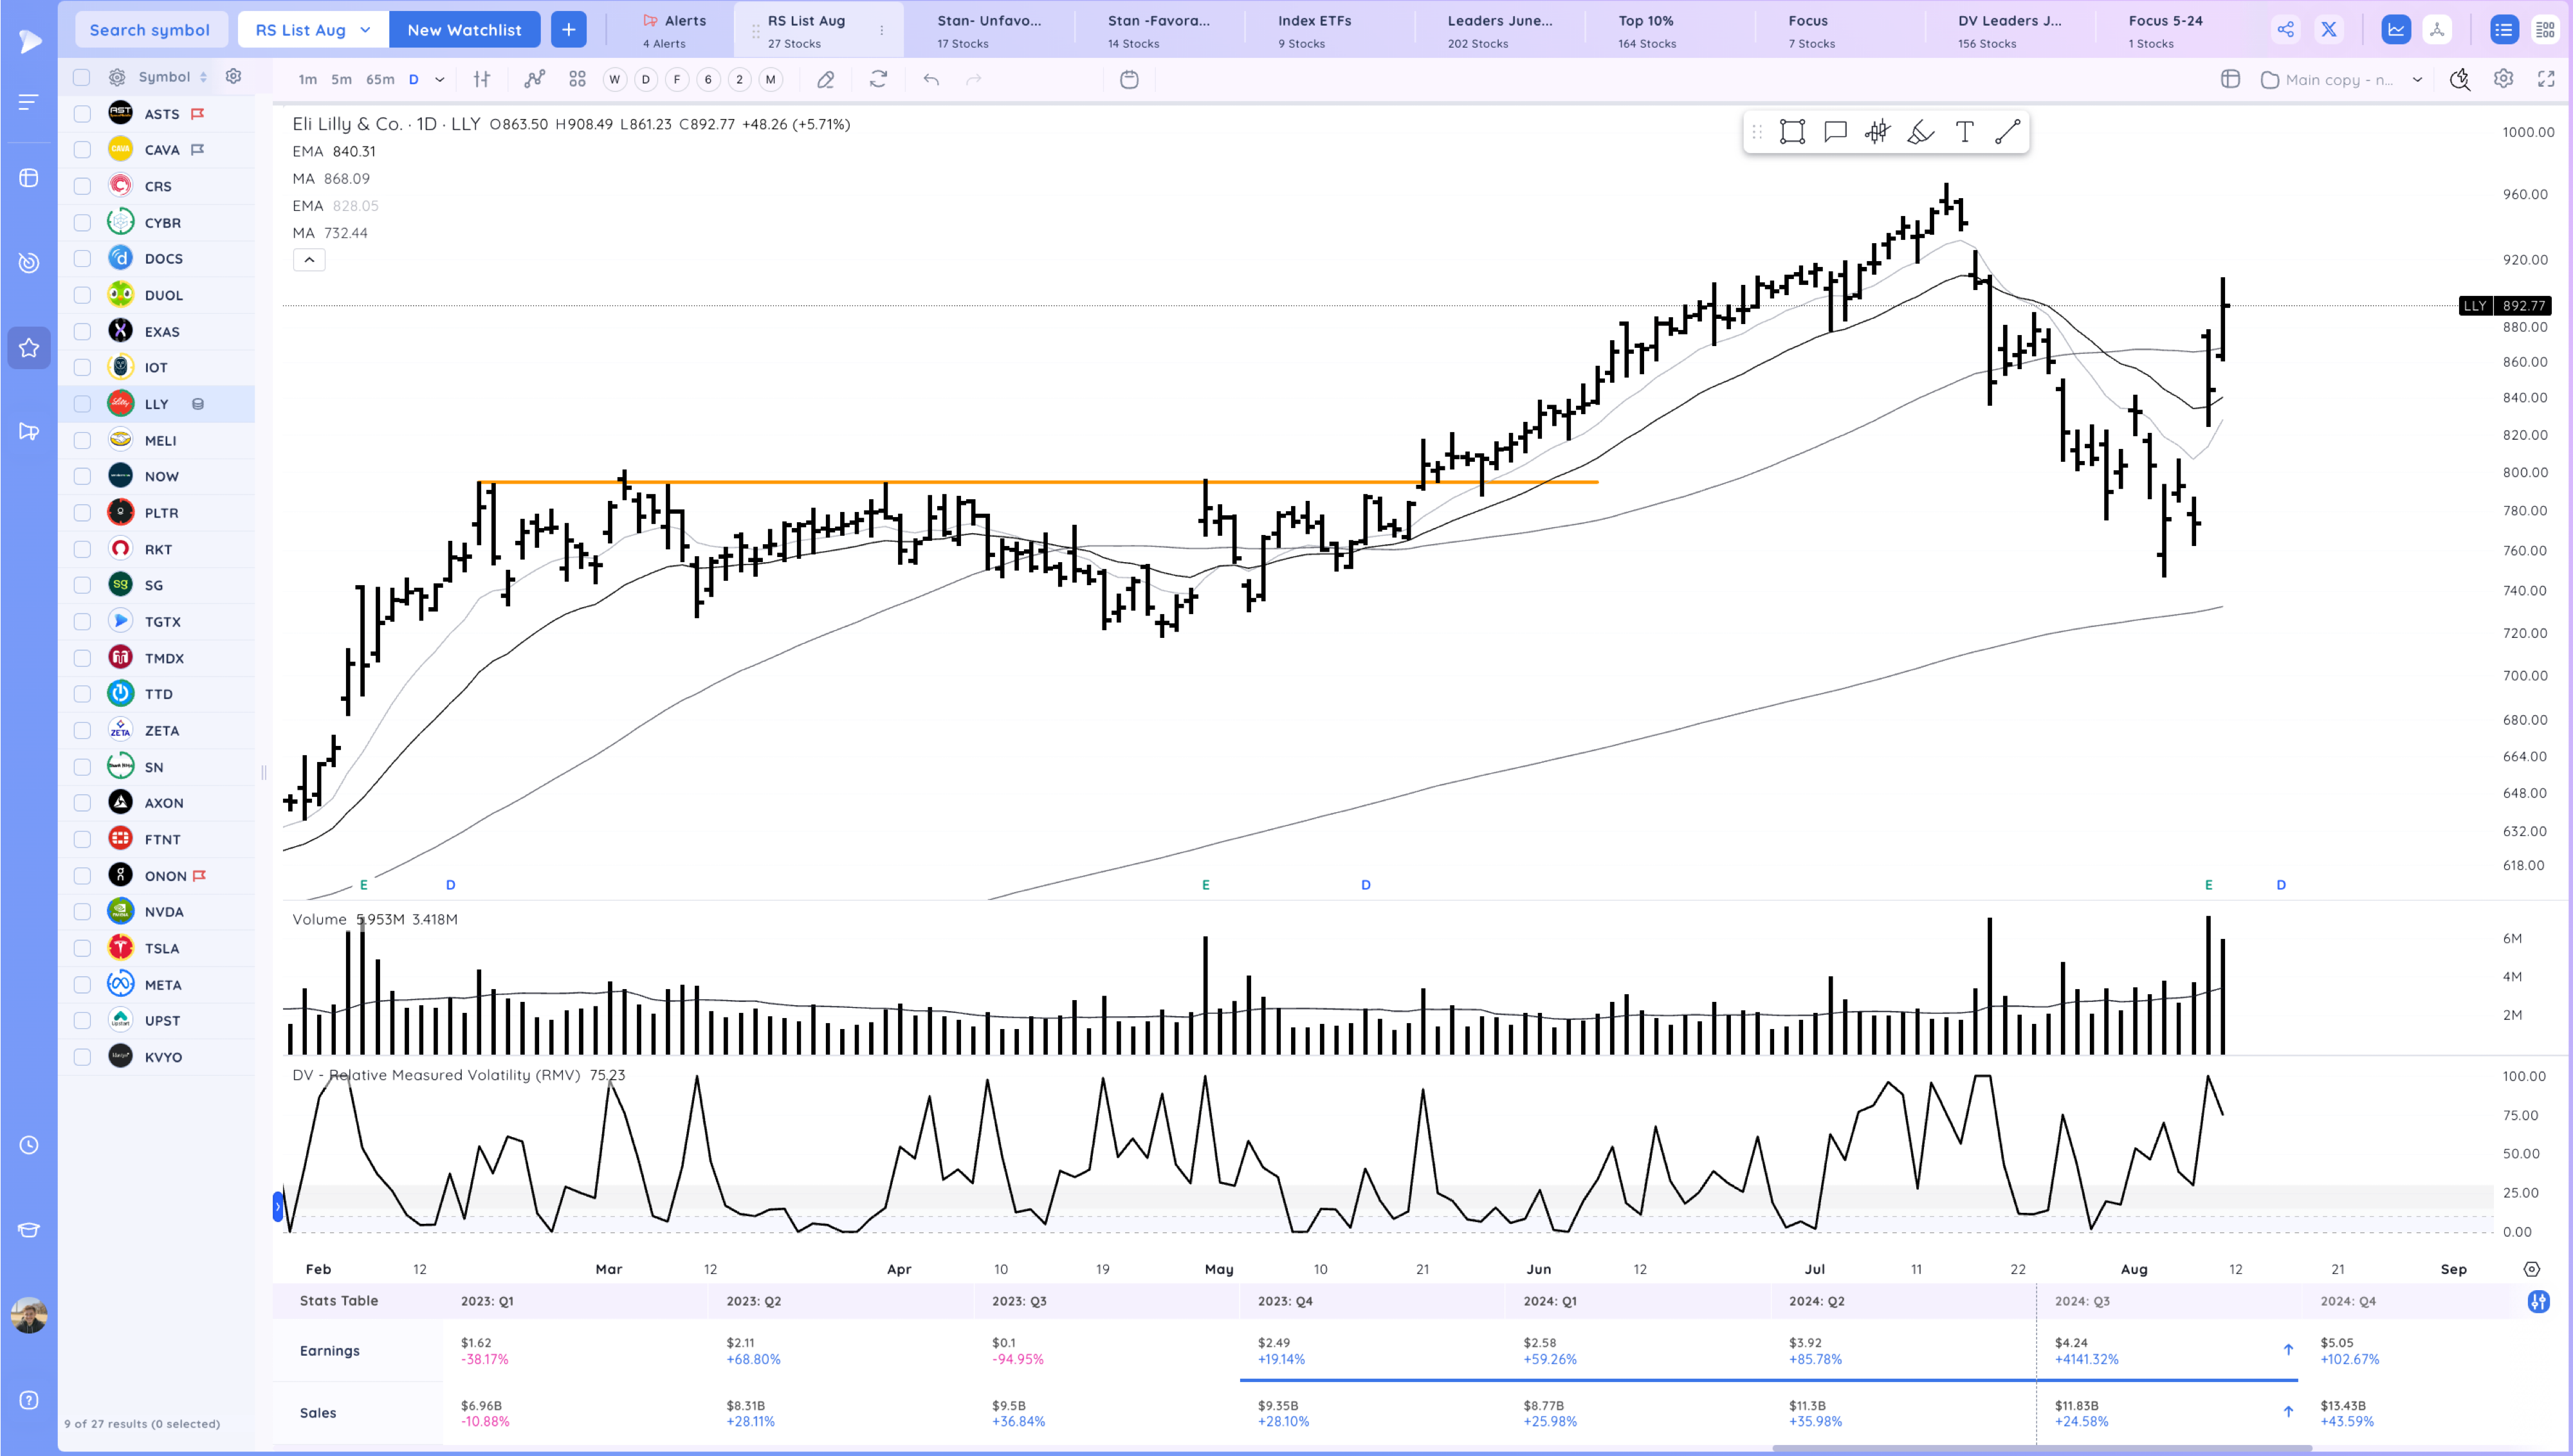Select the rectangle drawing tool
This screenshot has width=2573, height=1456.
tap(1791, 132)
